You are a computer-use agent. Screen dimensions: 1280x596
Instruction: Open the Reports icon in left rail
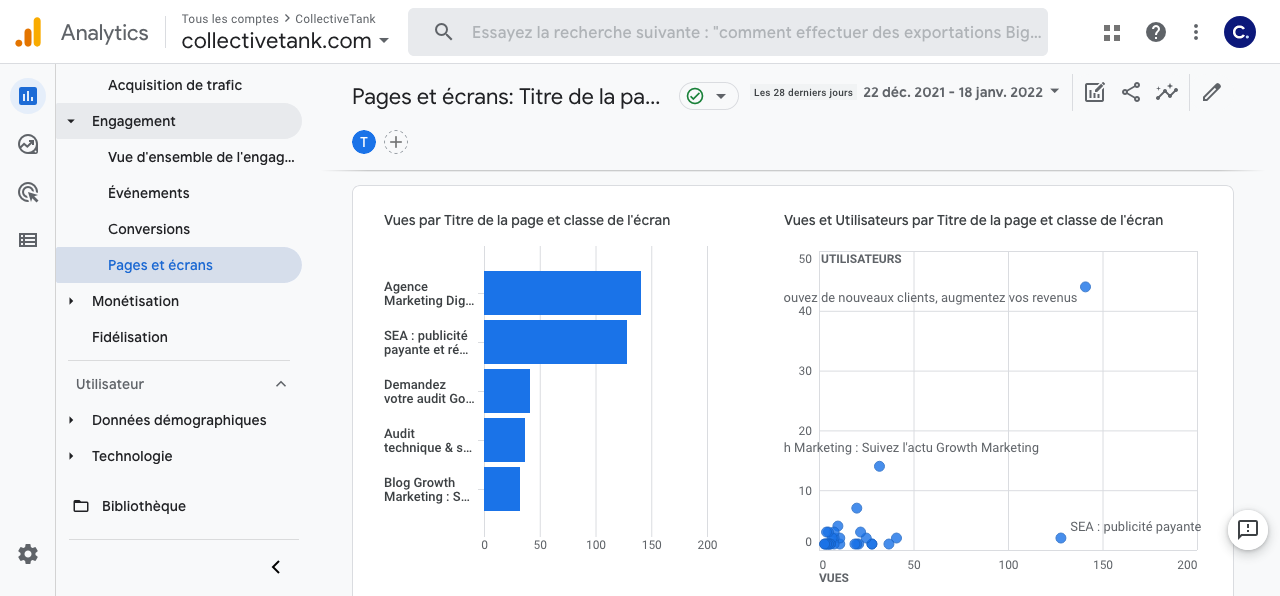[x=28, y=96]
